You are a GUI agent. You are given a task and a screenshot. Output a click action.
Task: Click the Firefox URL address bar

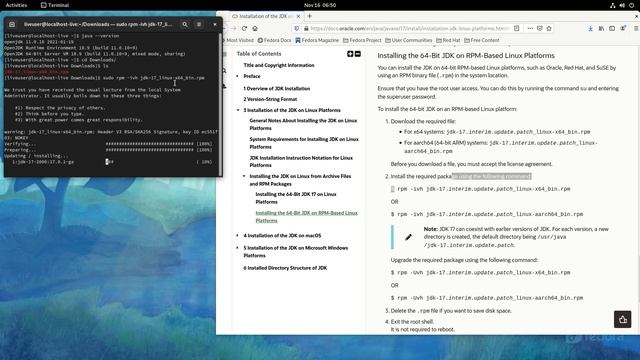pyautogui.click(x=409, y=29)
